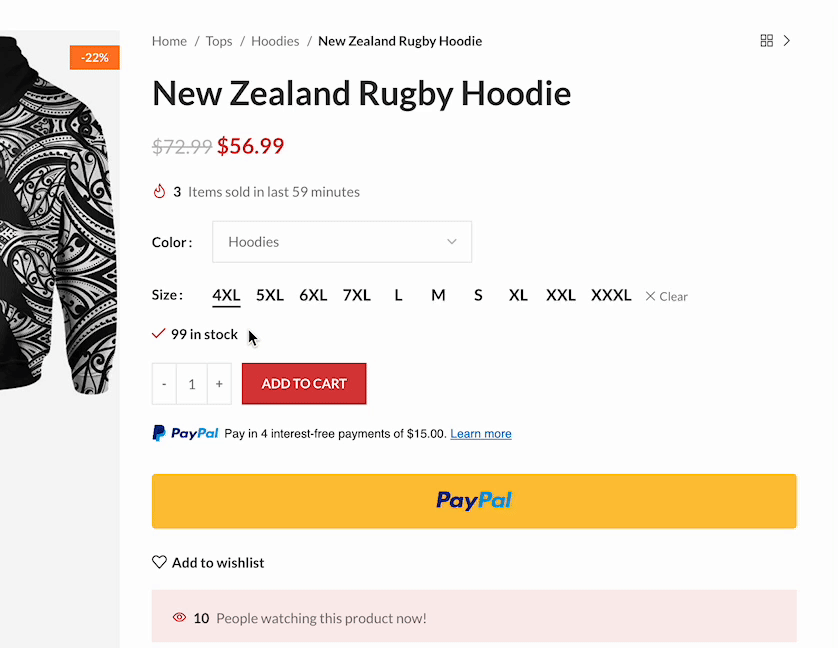The width and height of the screenshot is (838, 648).
Task: Go to next product arrow
Action: tap(787, 41)
